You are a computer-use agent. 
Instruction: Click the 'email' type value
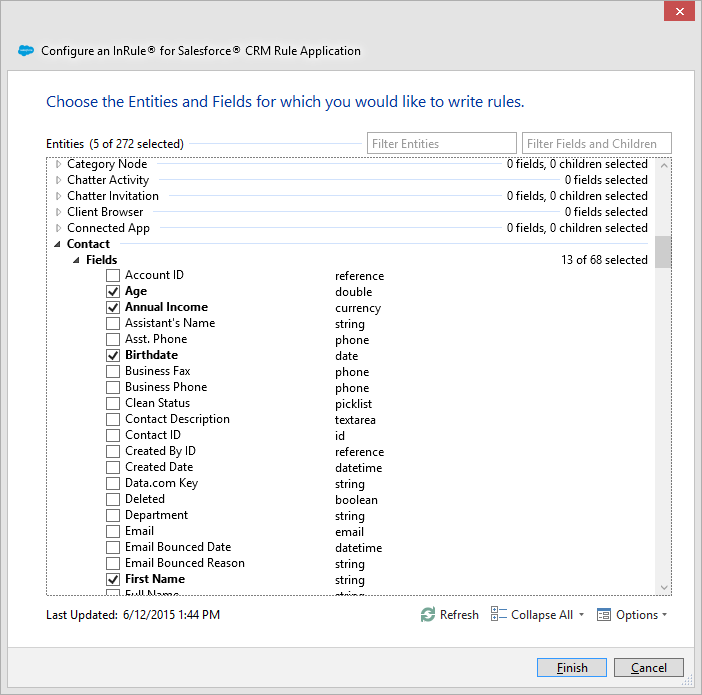[x=349, y=532]
